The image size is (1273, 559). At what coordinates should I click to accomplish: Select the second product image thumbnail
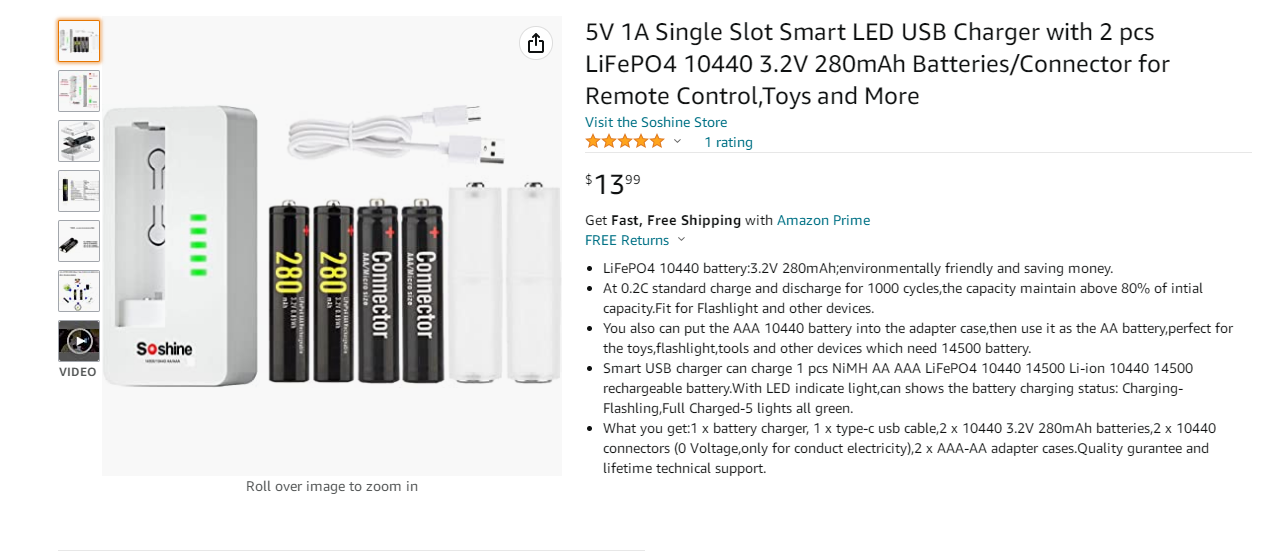point(79,91)
